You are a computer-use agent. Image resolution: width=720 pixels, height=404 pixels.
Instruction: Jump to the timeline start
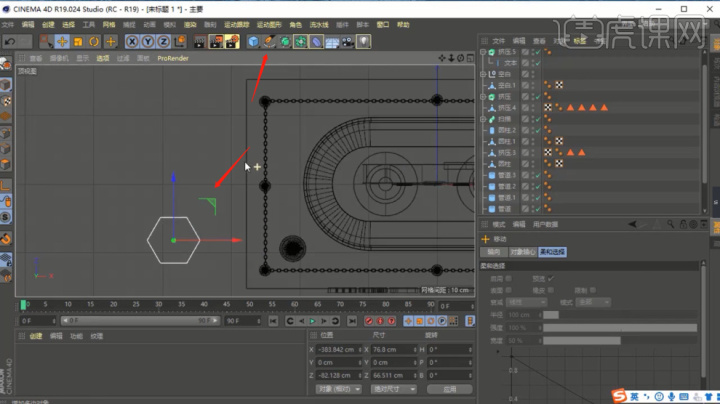273,321
